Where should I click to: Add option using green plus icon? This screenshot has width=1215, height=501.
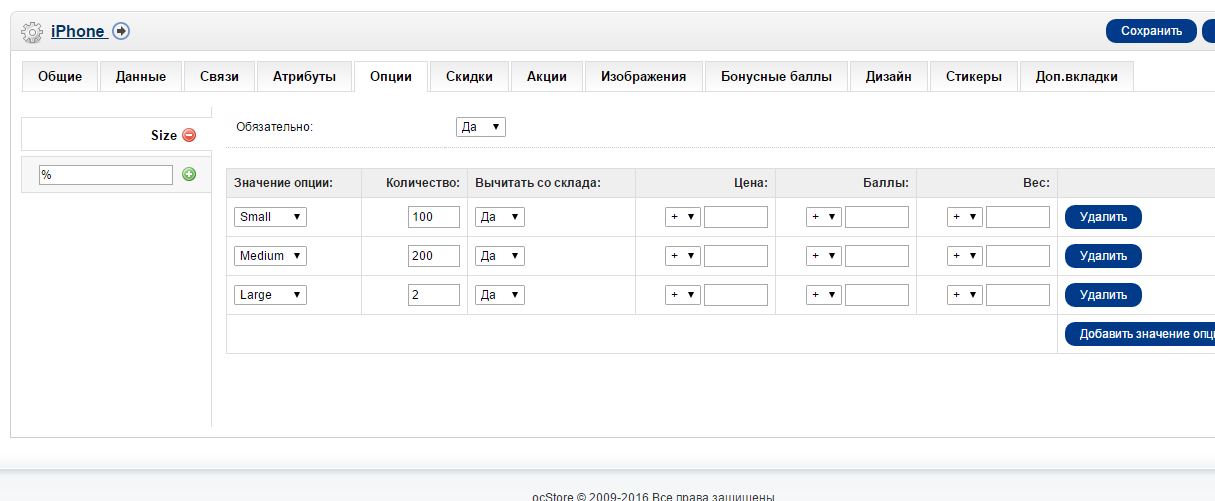(189, 174)
